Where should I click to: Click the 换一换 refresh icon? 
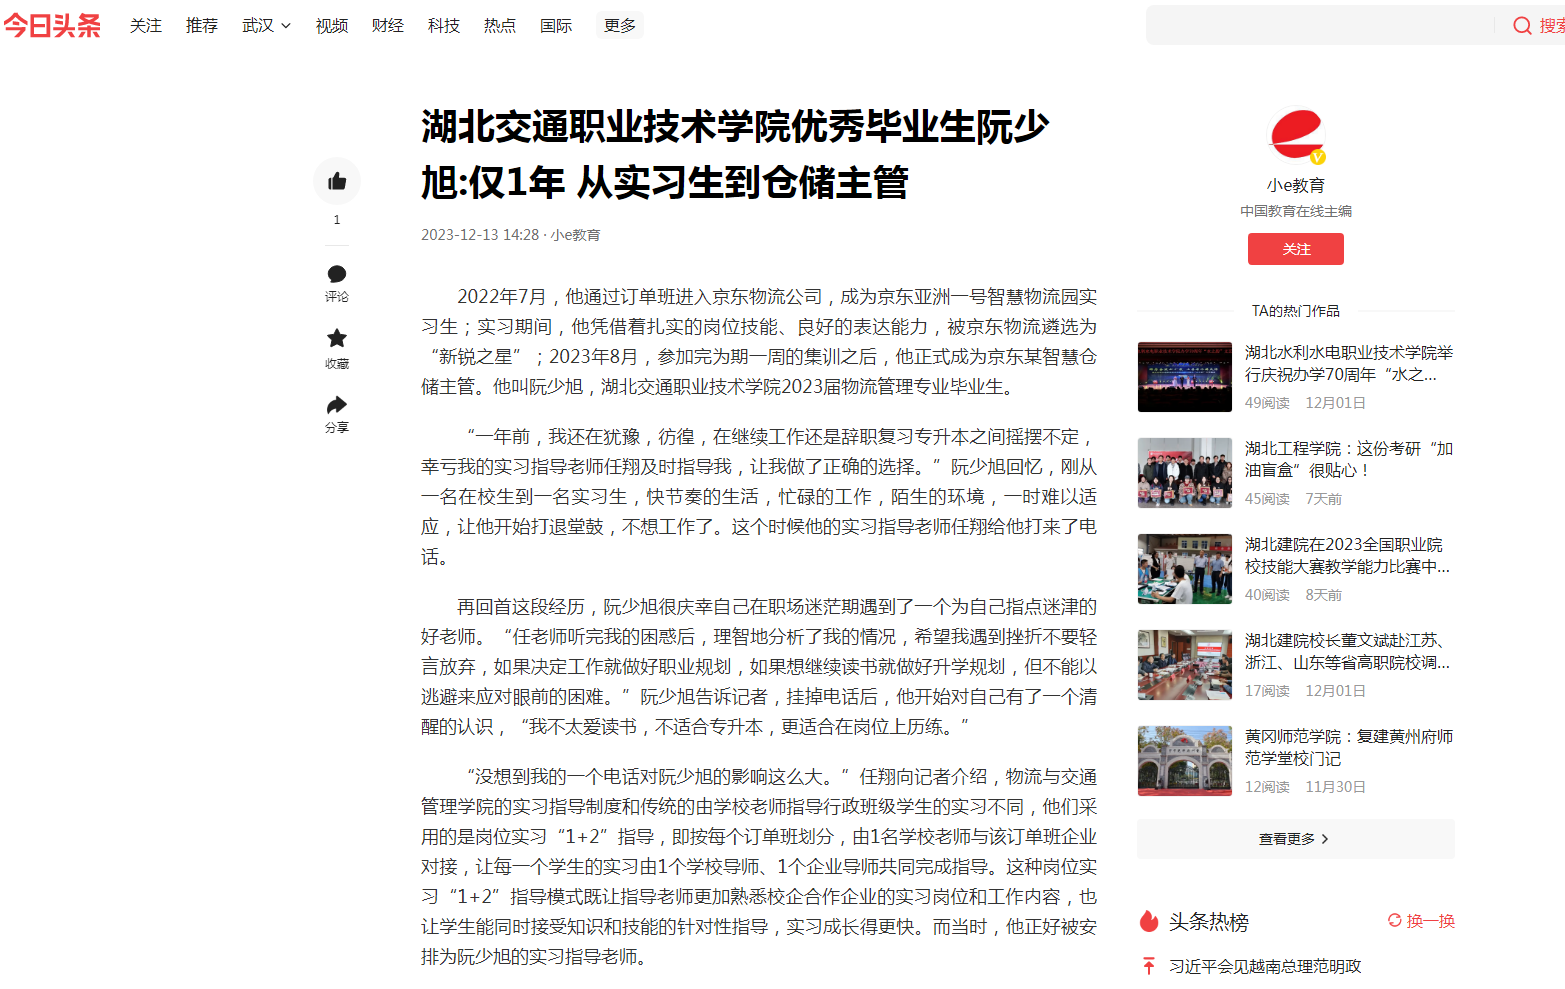[1394, 921]
